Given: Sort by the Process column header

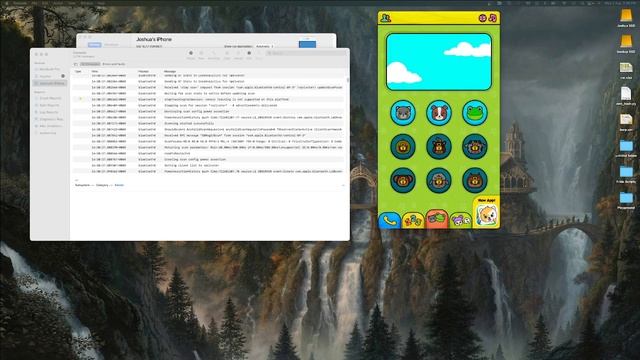Looking at the screenshot, I should tap(143, 71).
